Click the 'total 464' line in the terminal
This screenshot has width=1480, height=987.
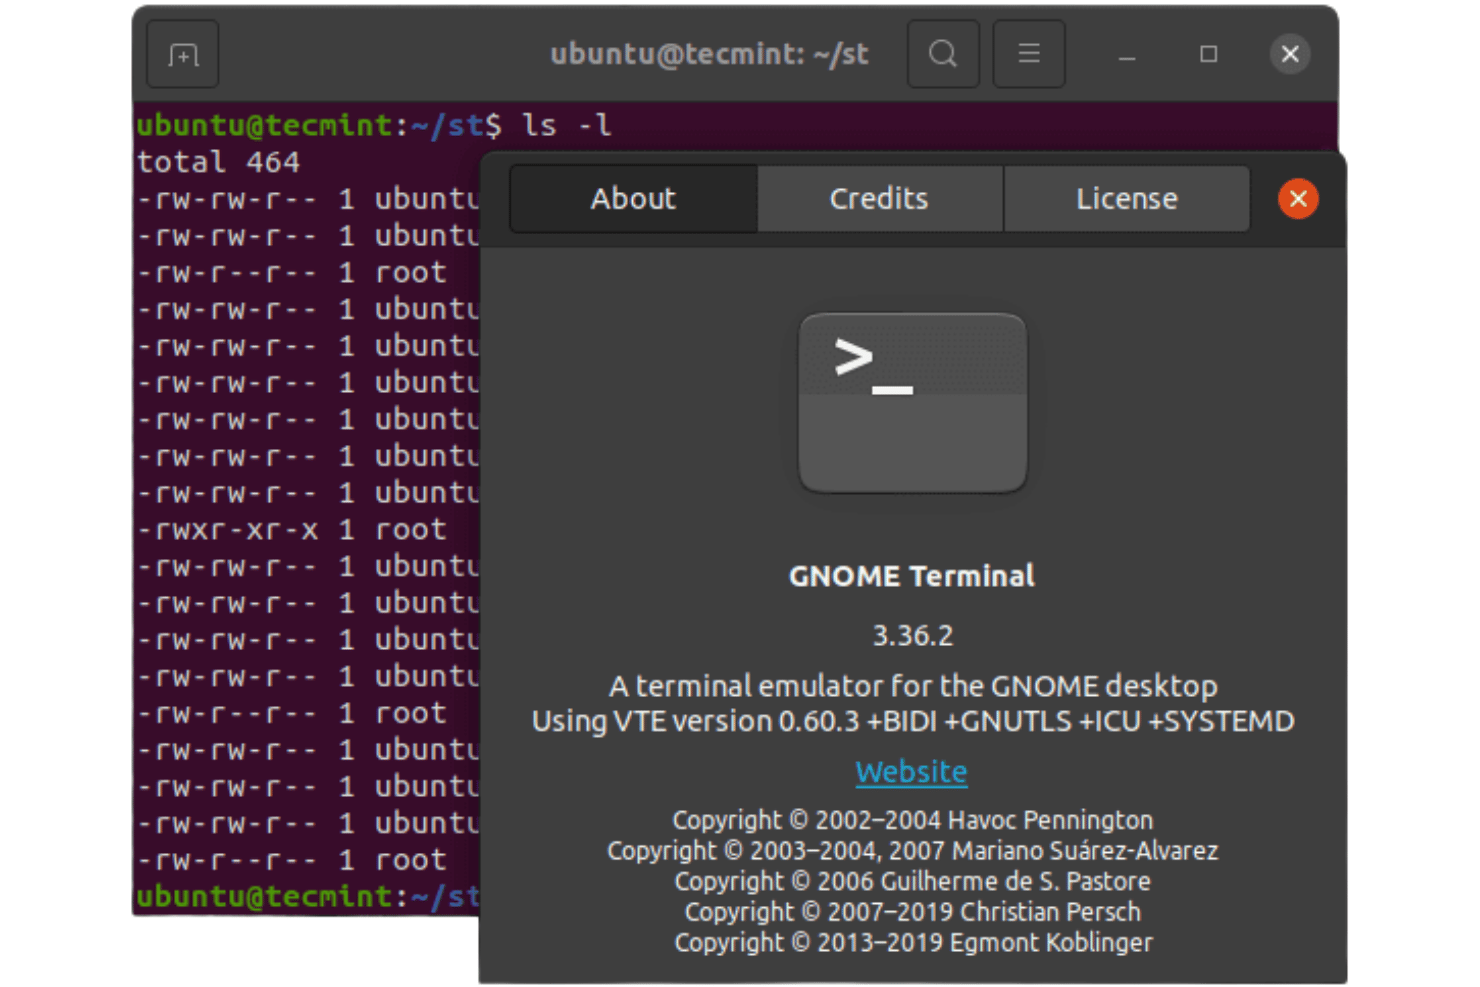[218, 162]
